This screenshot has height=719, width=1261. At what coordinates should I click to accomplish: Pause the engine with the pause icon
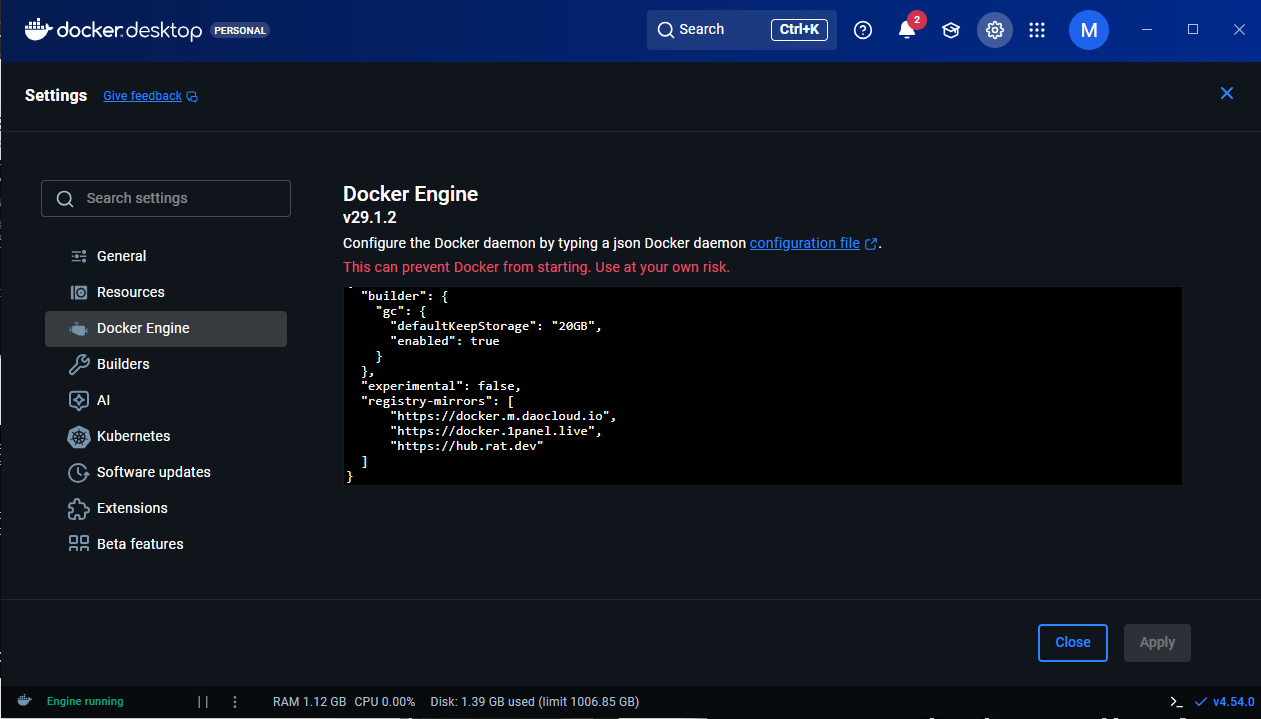click(x=203, y=702)
